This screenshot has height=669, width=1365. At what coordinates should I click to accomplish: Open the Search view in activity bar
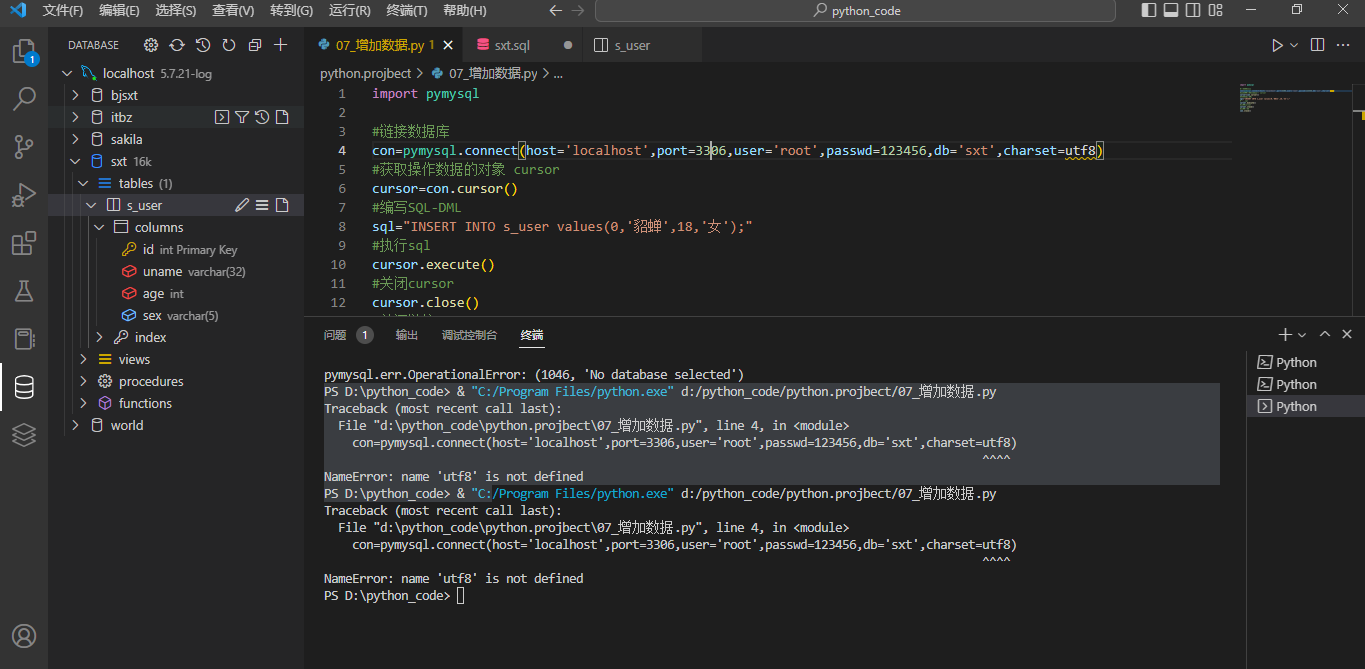(24, 99)
